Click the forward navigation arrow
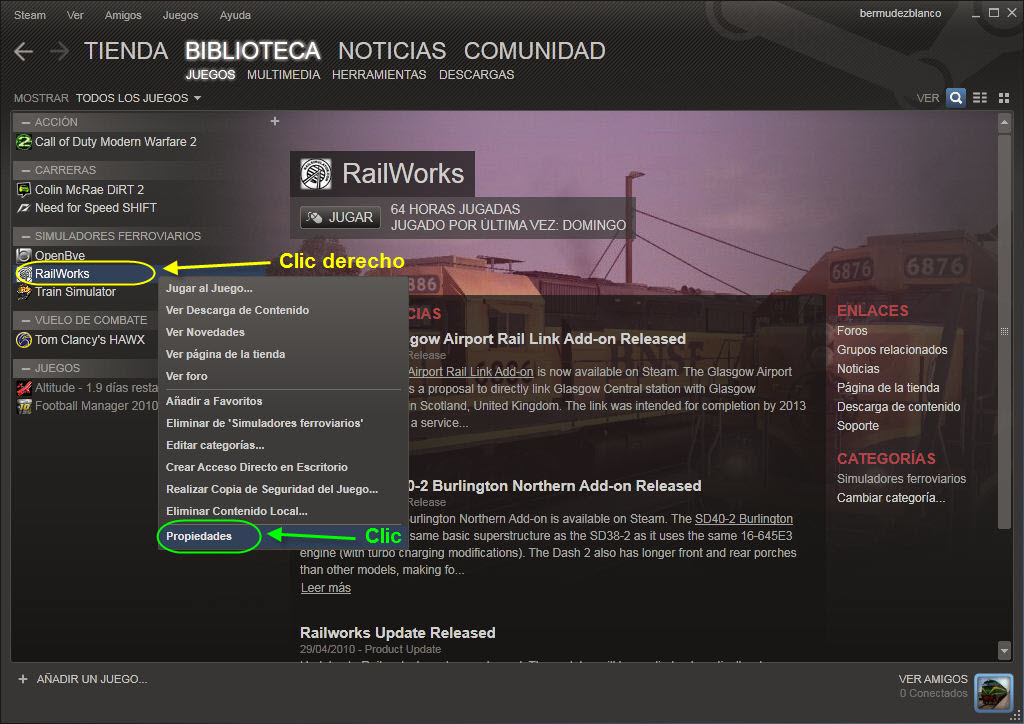The height and width of the screenshot is (724, 1024). pos(59,51)
